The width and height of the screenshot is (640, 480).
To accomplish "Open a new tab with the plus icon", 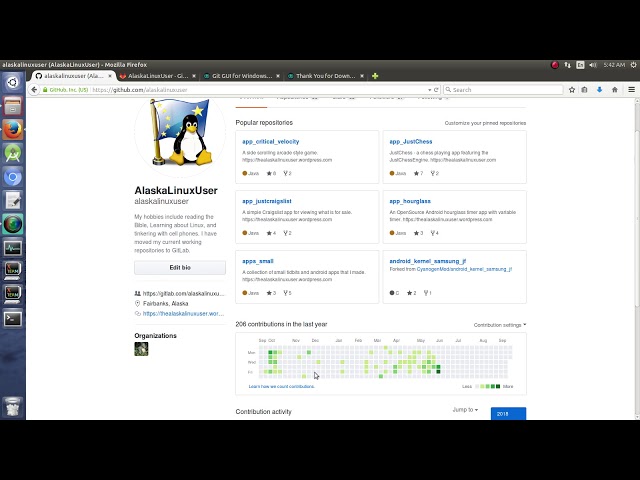I will (375, 76).
